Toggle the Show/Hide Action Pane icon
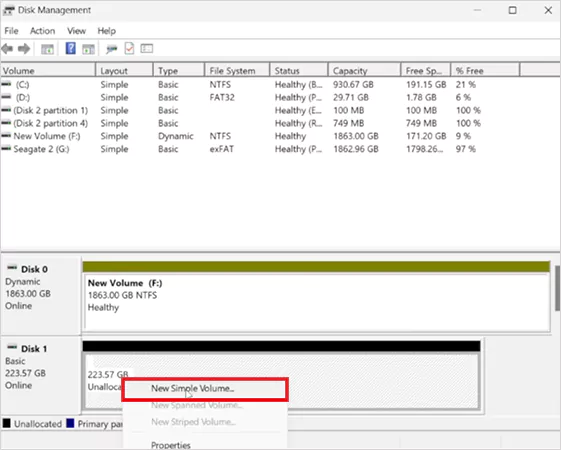This screenshot has width=561, height=450. click(x=88, y=49)
